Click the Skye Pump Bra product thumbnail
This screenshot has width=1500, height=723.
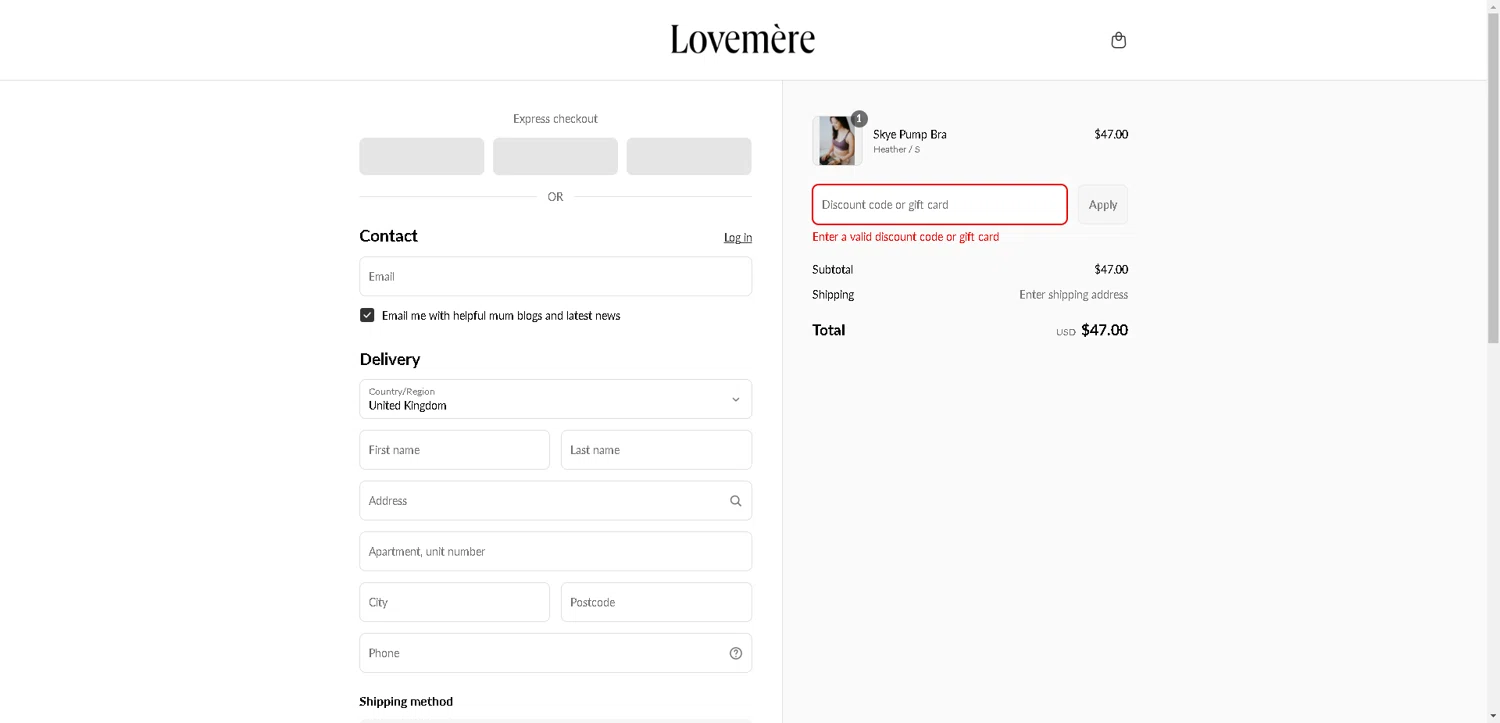click(837, 140)
